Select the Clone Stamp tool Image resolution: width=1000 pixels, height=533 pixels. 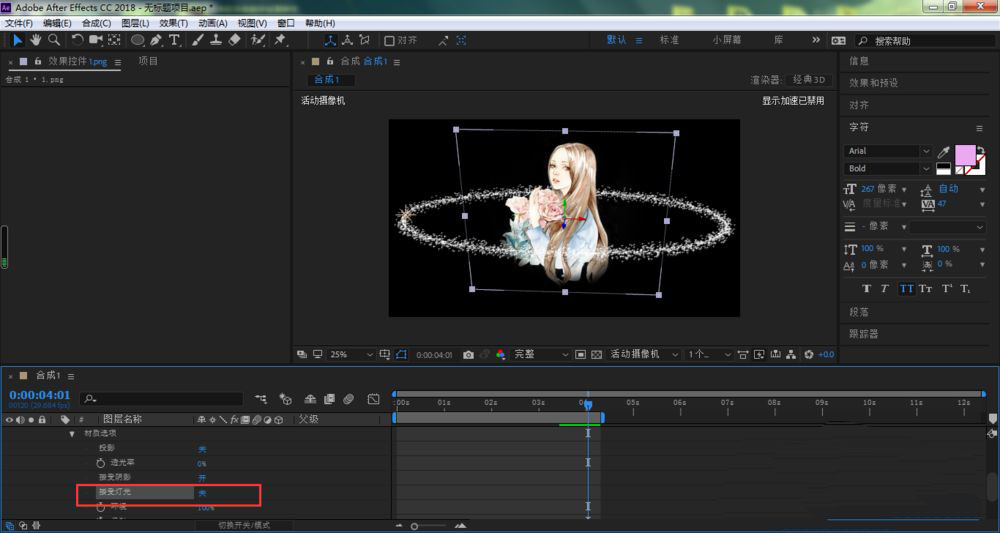point(216,40)
